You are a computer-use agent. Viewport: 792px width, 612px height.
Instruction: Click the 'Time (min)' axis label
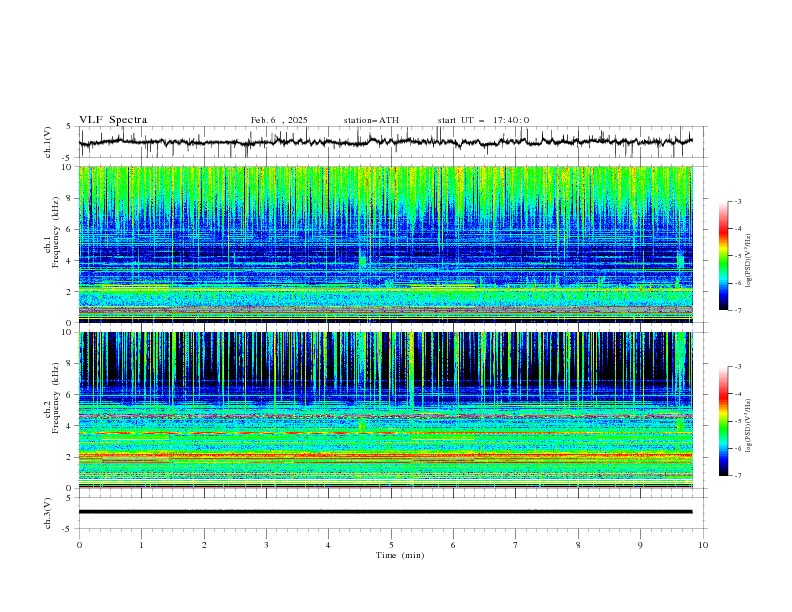[400, 555]
